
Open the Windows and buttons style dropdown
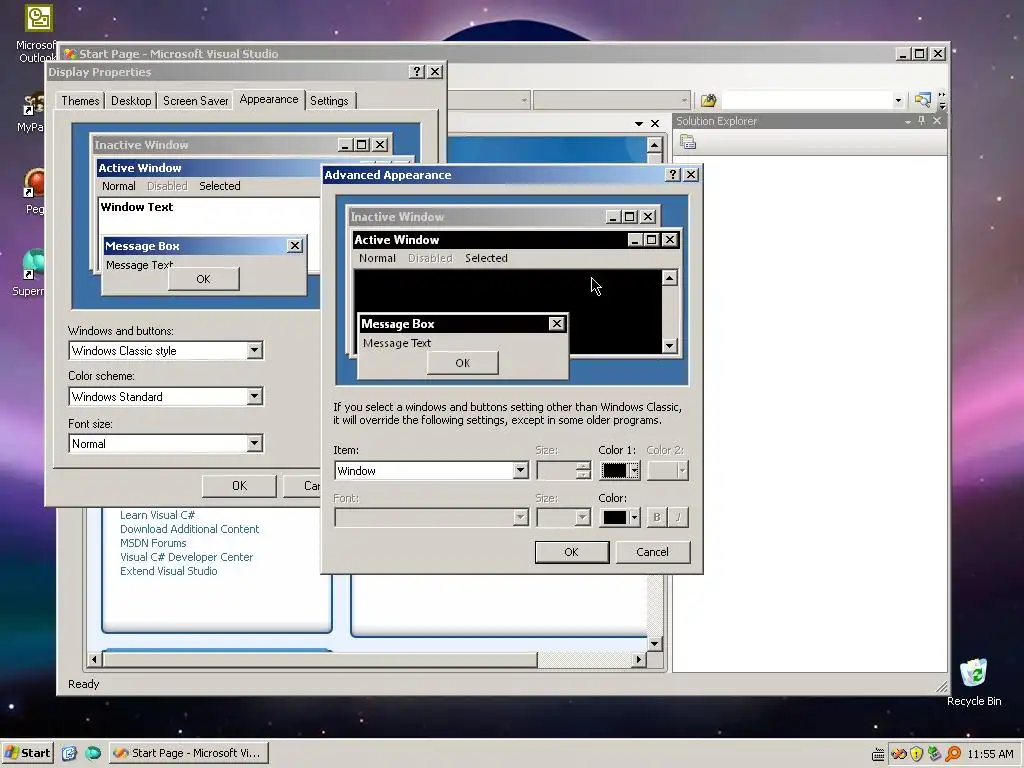point(255,350)
